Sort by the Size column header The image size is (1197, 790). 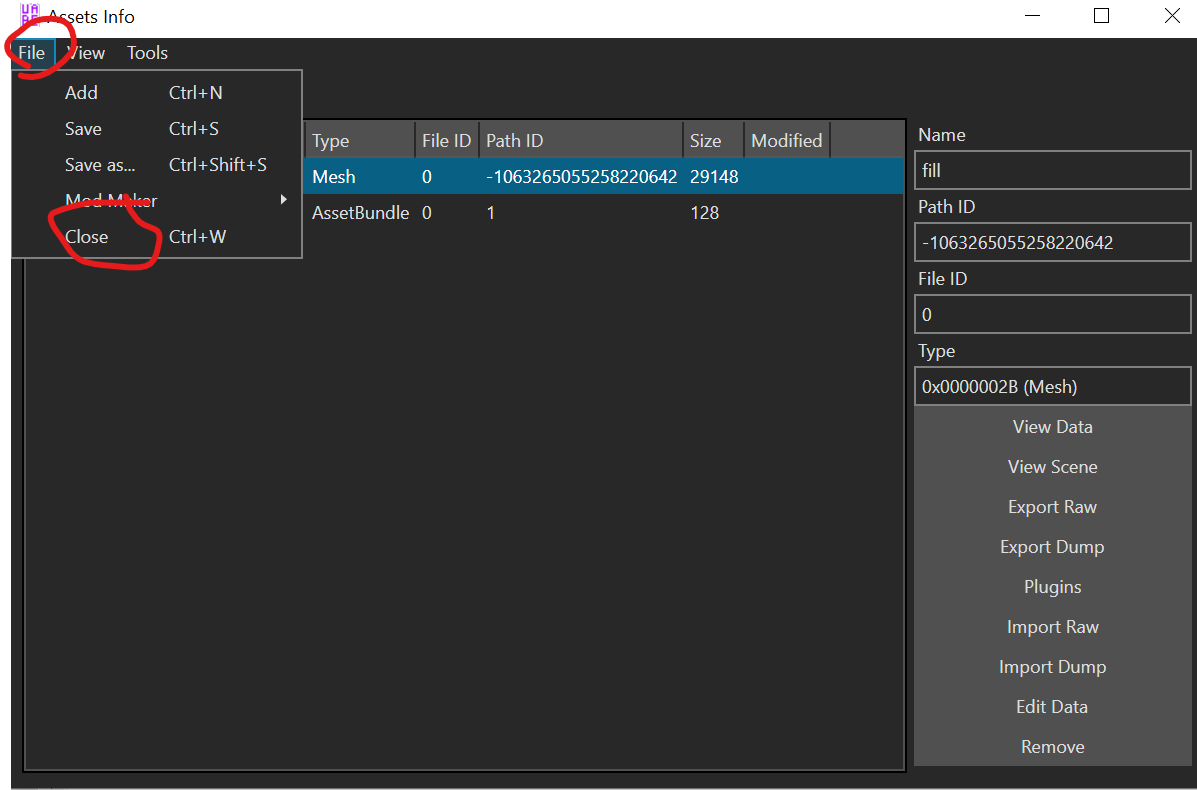pos(713,140)
